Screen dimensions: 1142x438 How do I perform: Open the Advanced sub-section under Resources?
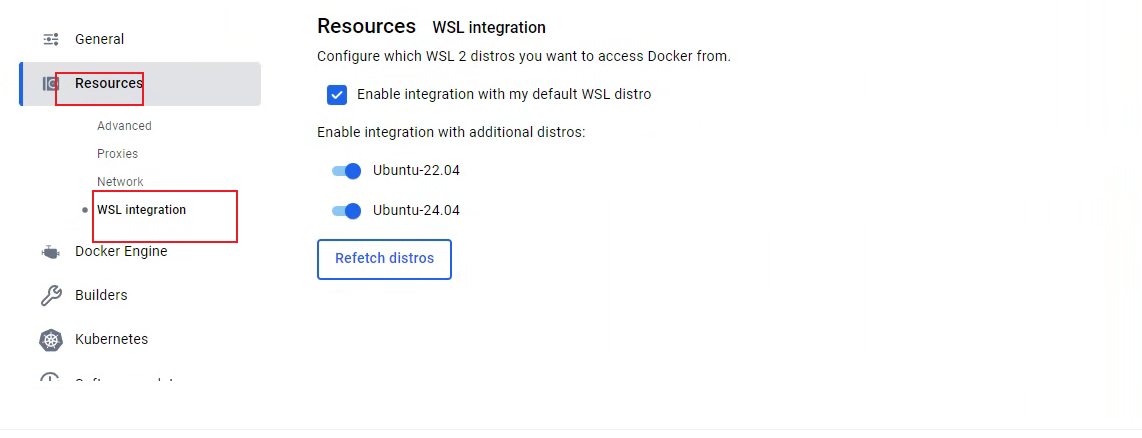(x=124, y=126)
